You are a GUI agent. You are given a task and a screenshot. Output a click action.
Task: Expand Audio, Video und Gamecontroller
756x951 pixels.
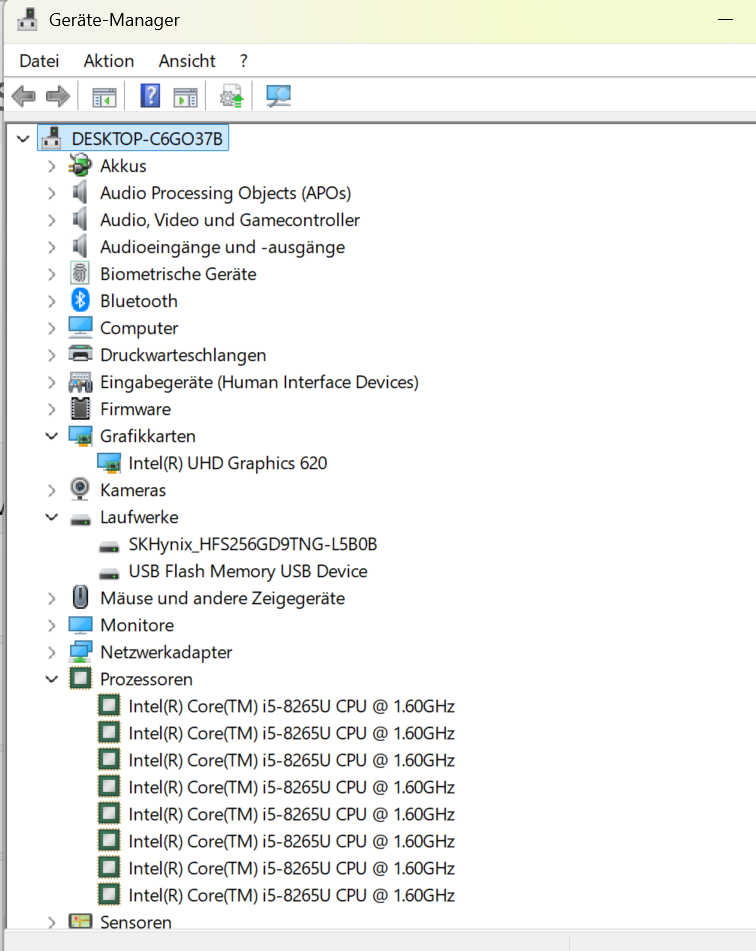[52, 220]
